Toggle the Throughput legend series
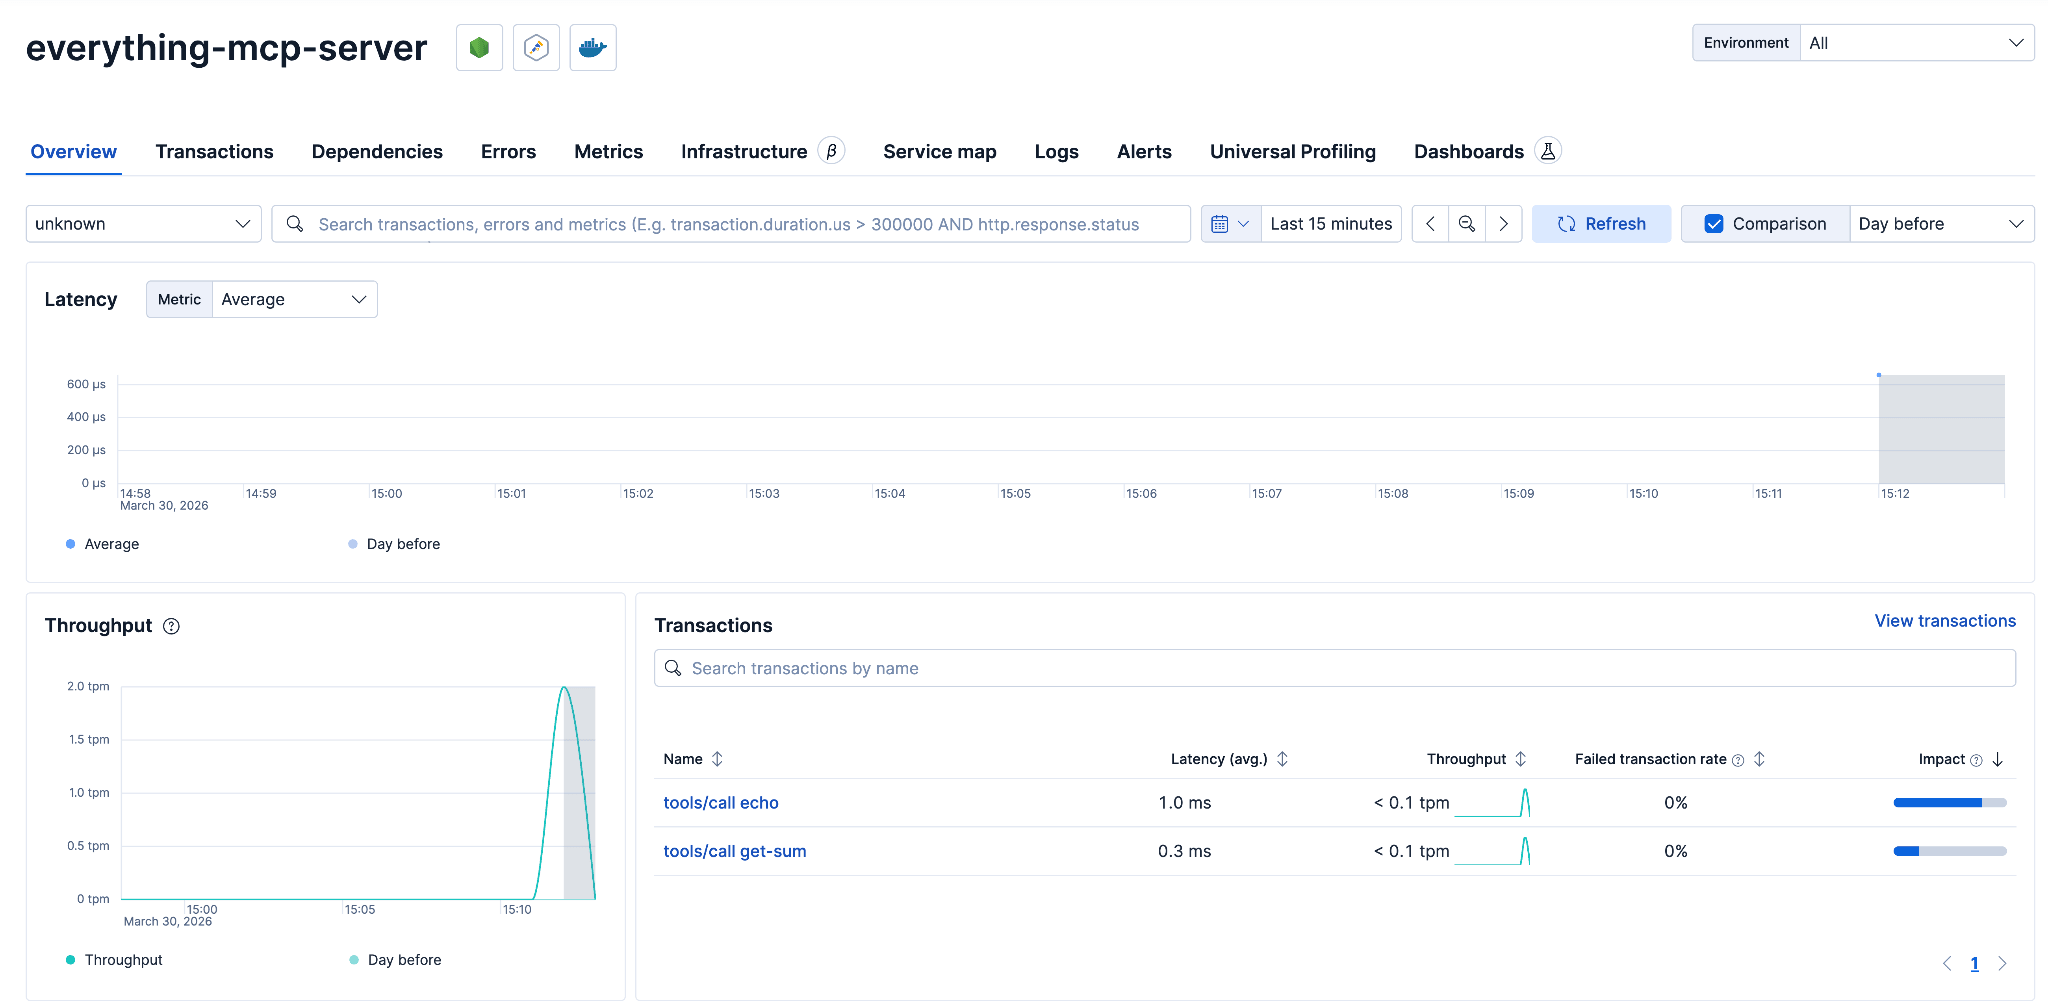 (x=114, y=960)
